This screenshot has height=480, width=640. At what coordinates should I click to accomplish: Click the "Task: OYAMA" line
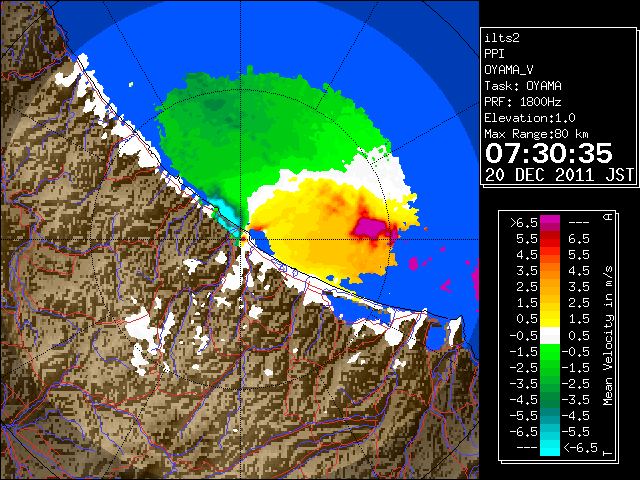523,86
